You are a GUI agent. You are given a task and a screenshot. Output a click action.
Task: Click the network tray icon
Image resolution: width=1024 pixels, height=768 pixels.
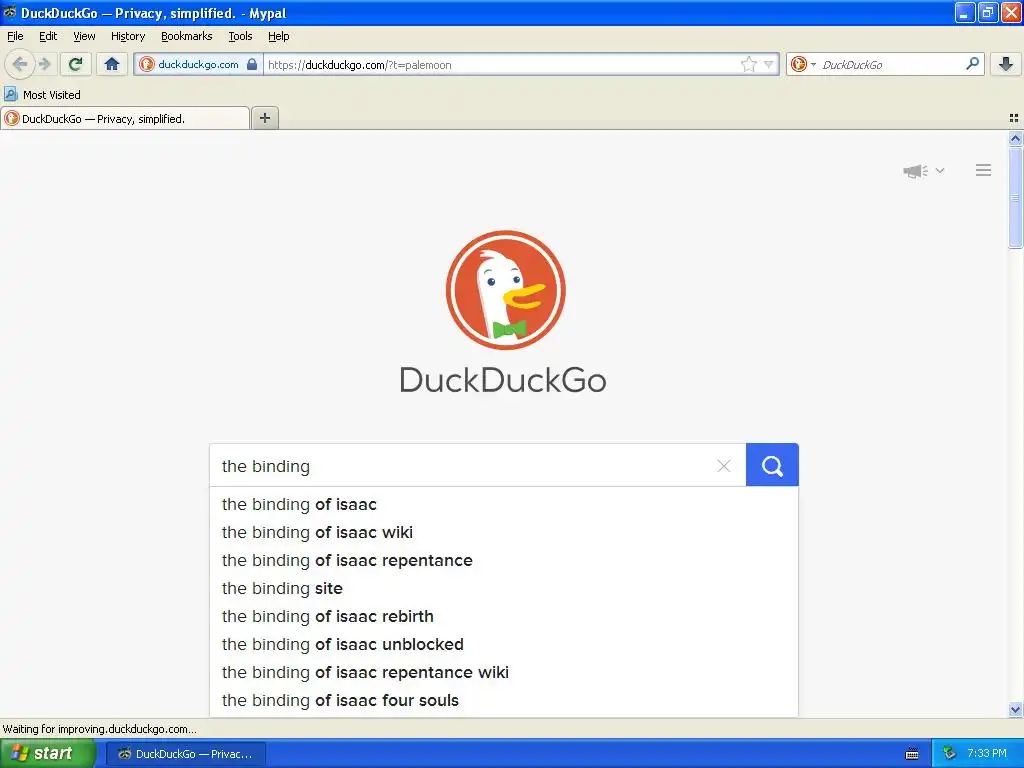[949, 754]
